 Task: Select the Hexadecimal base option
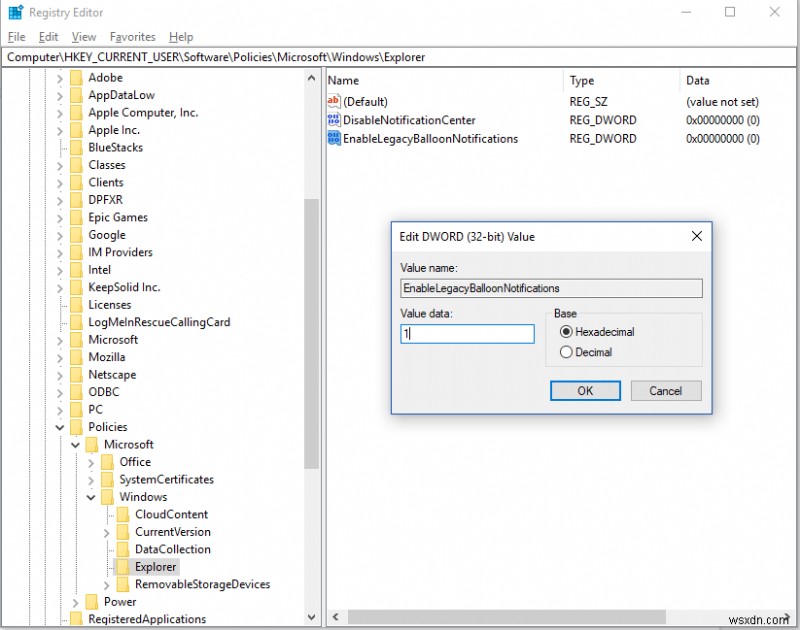pos(596,332)
